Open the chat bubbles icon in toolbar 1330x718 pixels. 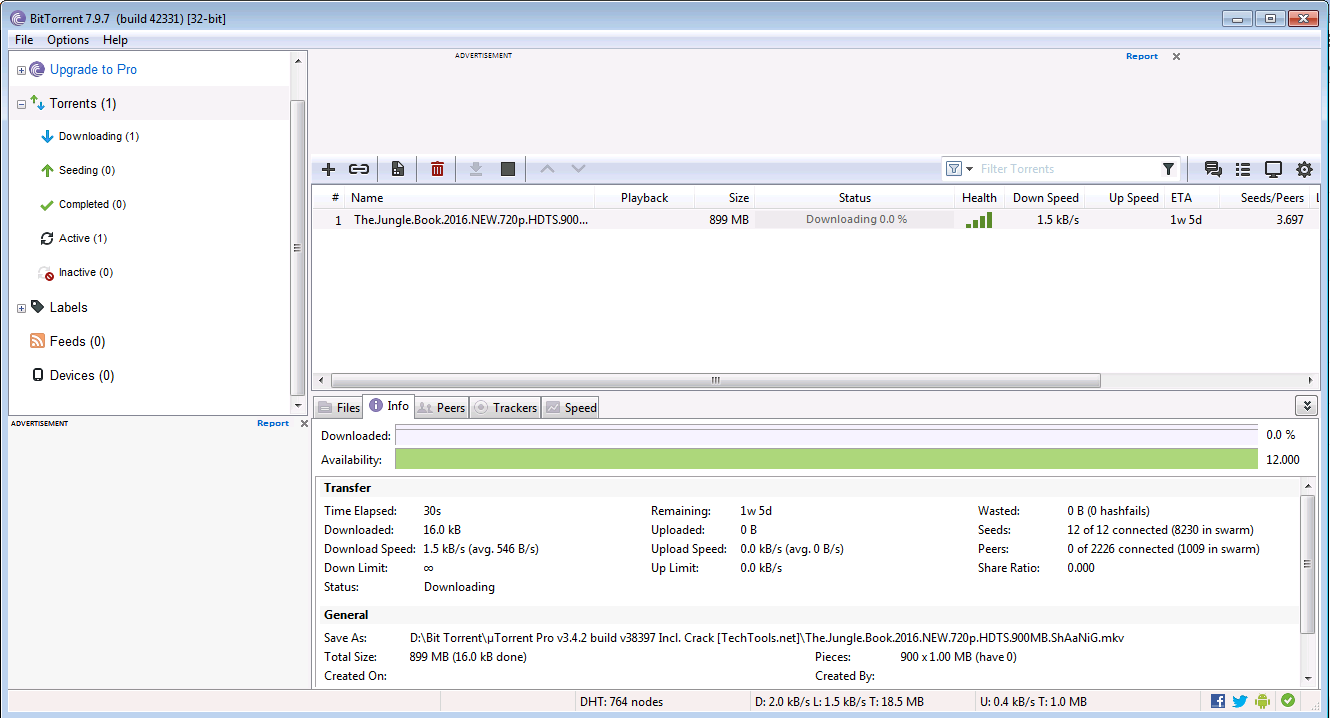point(1213,169)
